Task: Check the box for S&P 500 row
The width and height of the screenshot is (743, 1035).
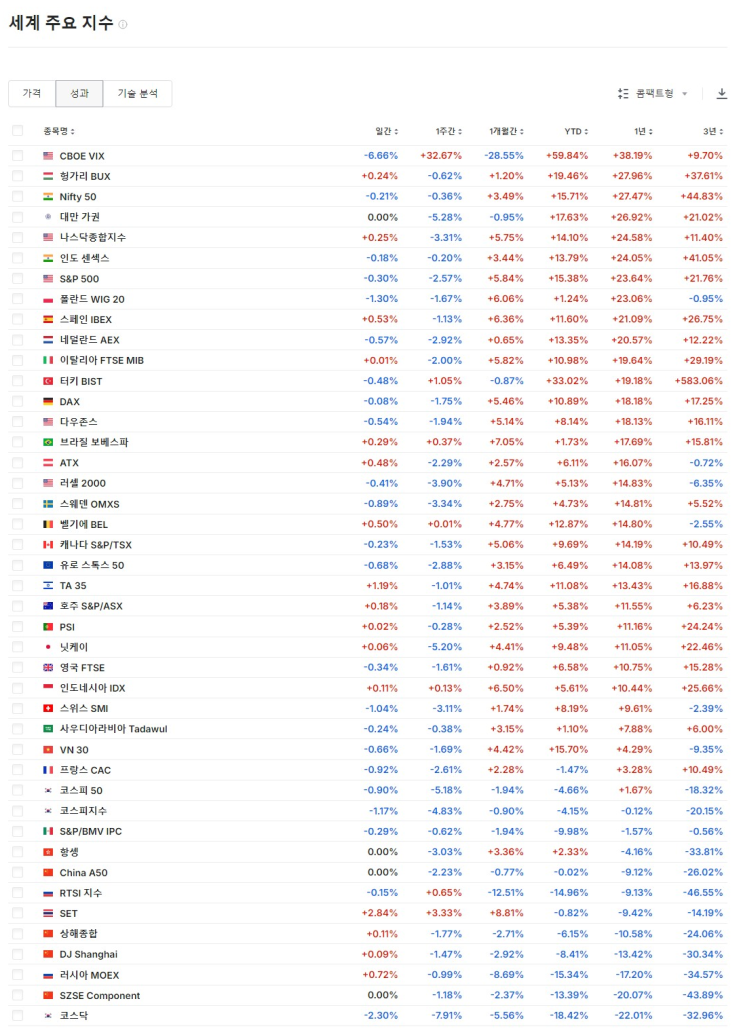Action: pos(17,279)
